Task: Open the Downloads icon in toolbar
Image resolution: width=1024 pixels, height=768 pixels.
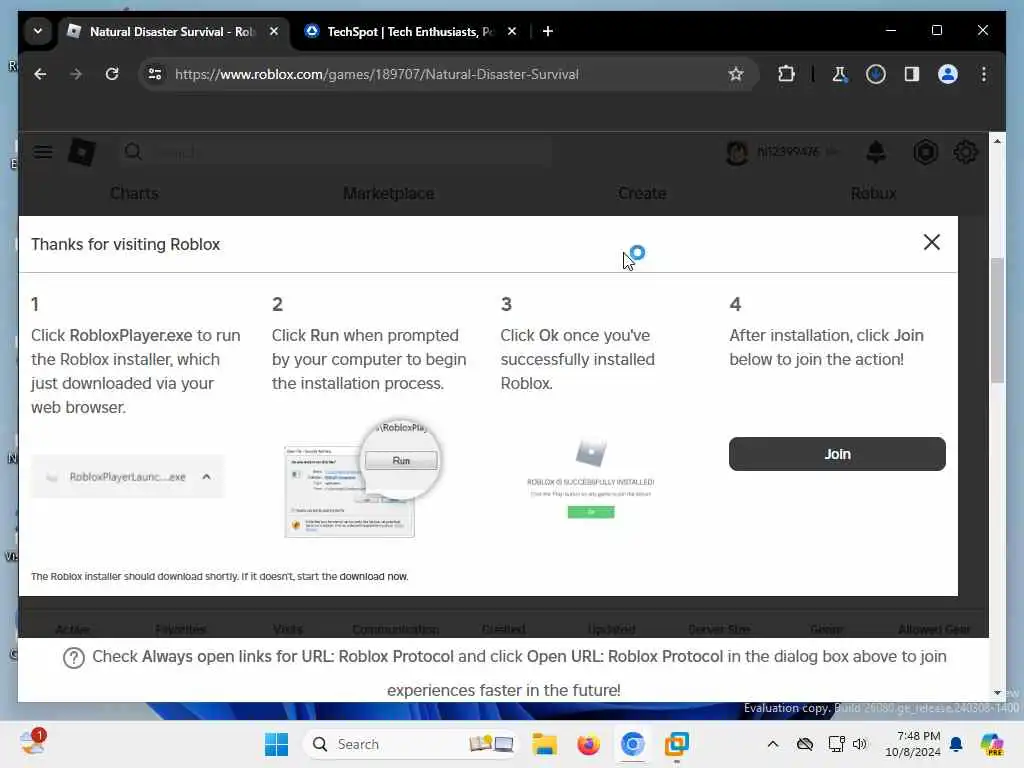Action: (x=876, y=74)
